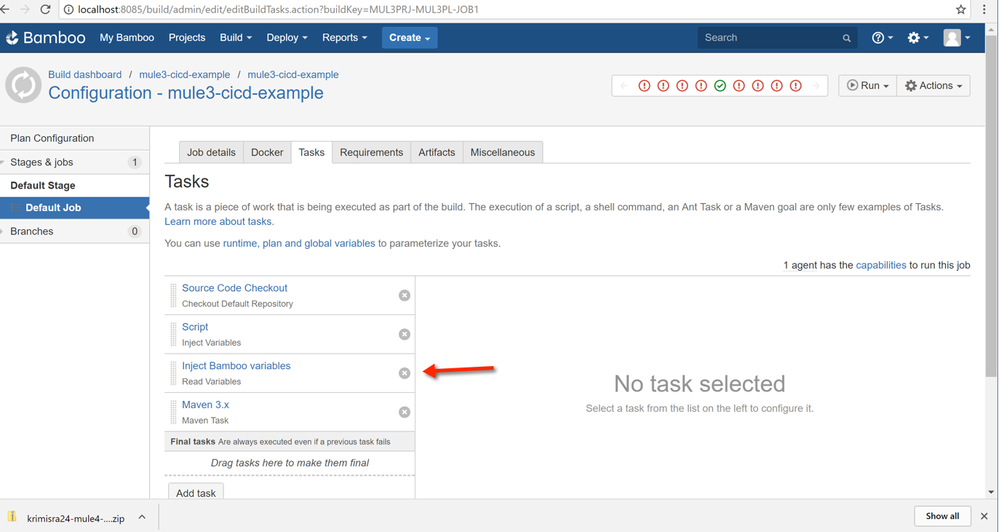Open the site information icon beside localhost URL

tap(69, 10)
